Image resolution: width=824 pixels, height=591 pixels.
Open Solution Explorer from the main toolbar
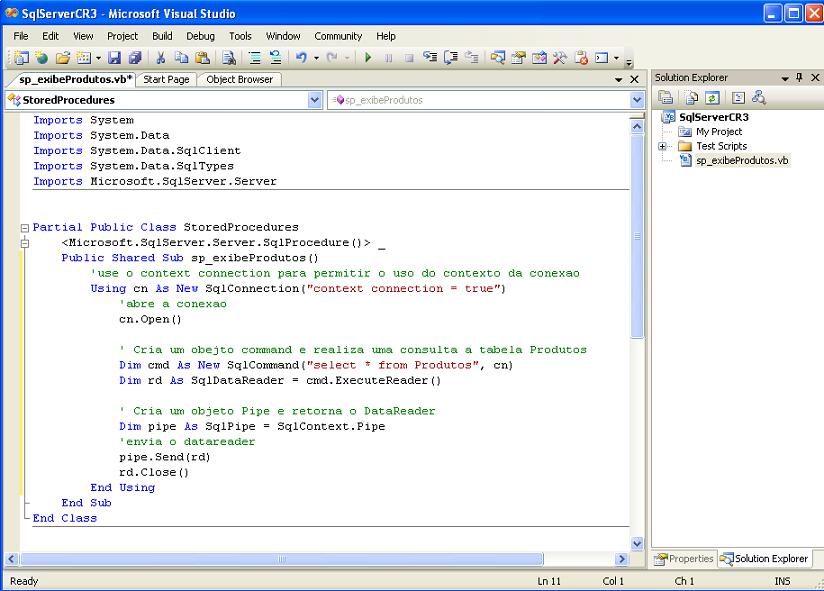[497, 57]
